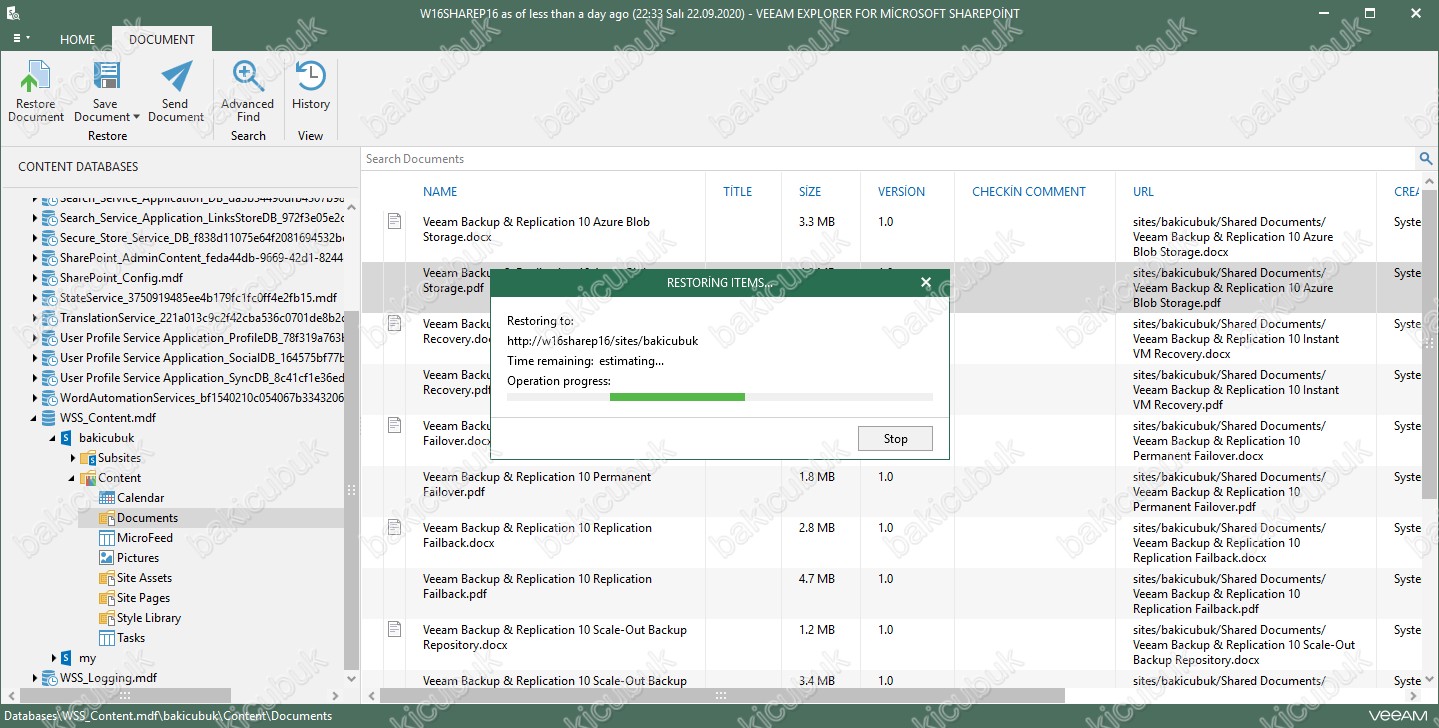Screen dimensions: 1439x728
Task: Click the file icon of the Permanent Failover.docx row
Action: [395, 425]
